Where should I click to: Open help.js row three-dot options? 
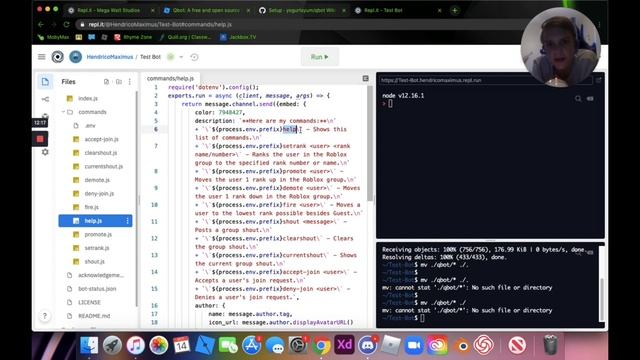(x=127, y=221)
